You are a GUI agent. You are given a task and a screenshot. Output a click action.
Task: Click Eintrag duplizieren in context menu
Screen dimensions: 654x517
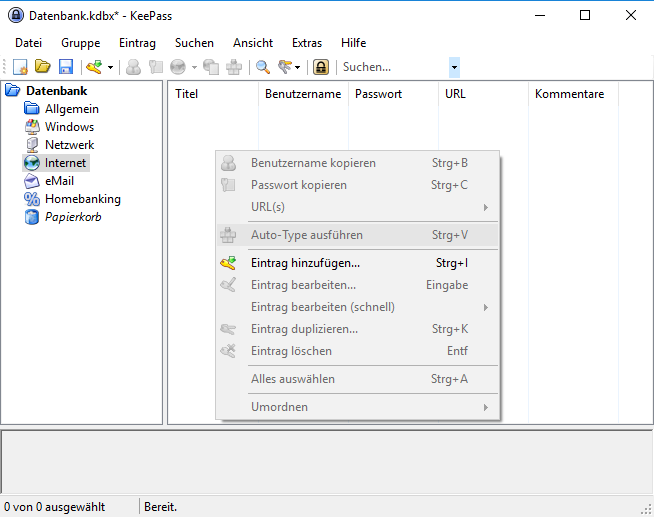(x=357, y=329)
